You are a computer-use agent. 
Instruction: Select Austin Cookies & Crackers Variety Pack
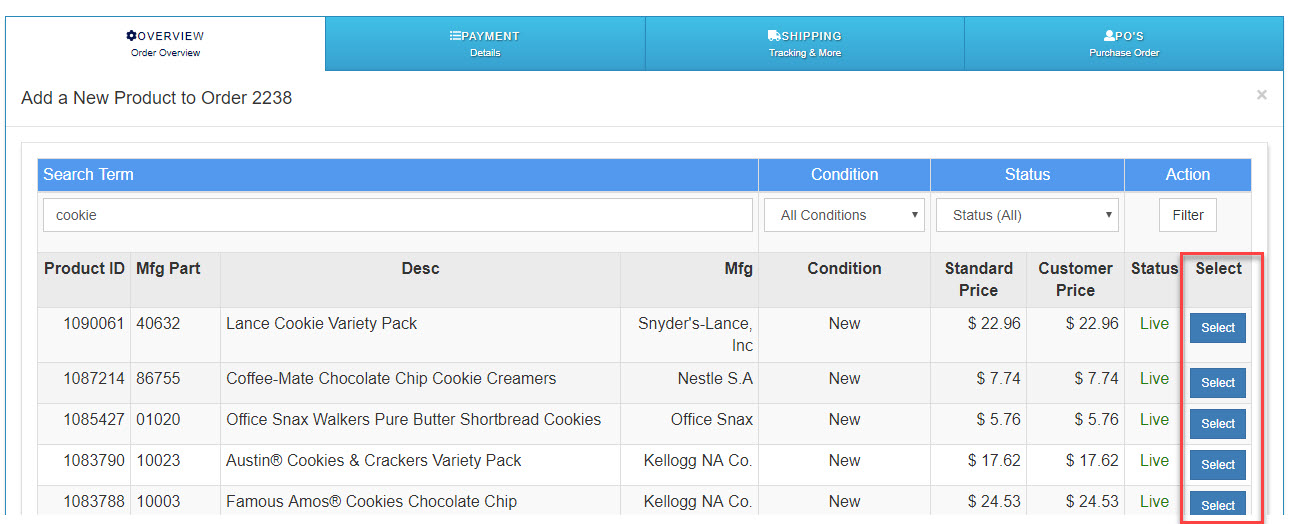(1217, 465)
